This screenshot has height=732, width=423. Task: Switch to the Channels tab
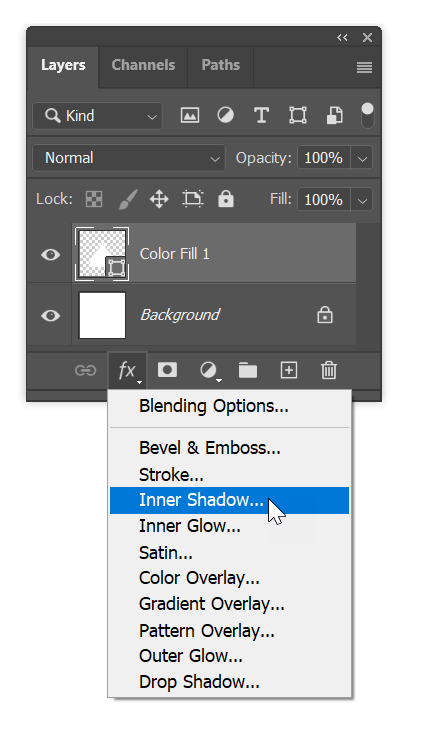(143, 65)
